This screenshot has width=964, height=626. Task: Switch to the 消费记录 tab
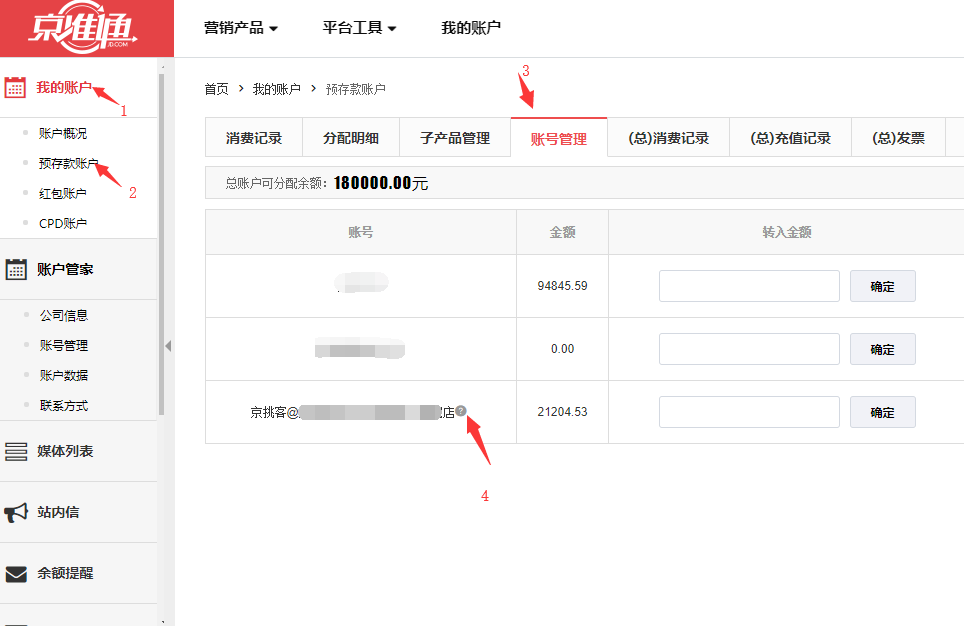click(253, 138)
